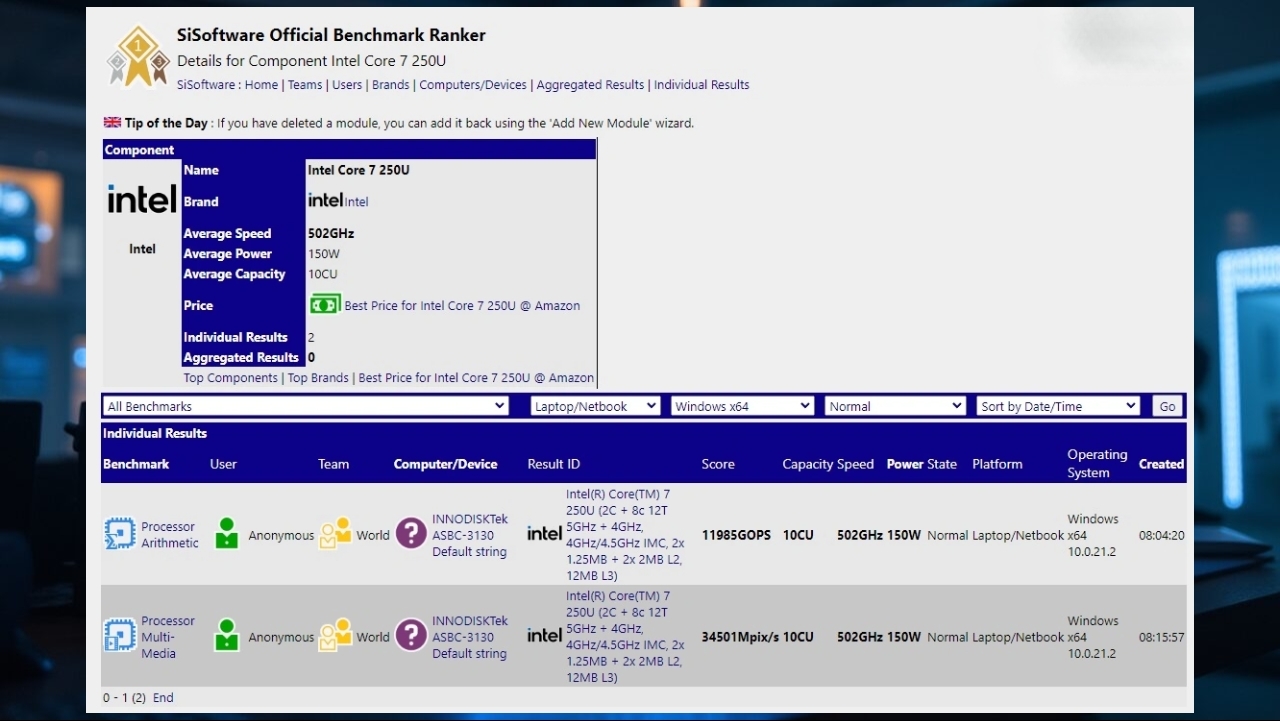Viewport: 1280px width, 721px height.
Task: Open Aggregated Results navigation link
Action: (x=590, y=85)
